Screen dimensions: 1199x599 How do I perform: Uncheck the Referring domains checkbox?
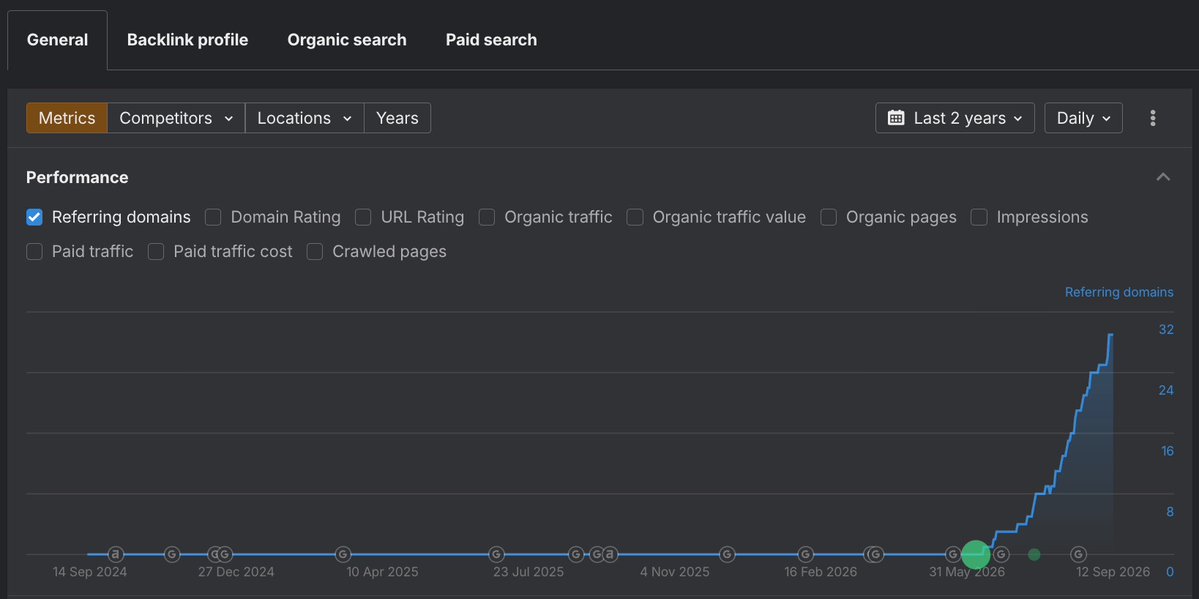tap(34, 217)
